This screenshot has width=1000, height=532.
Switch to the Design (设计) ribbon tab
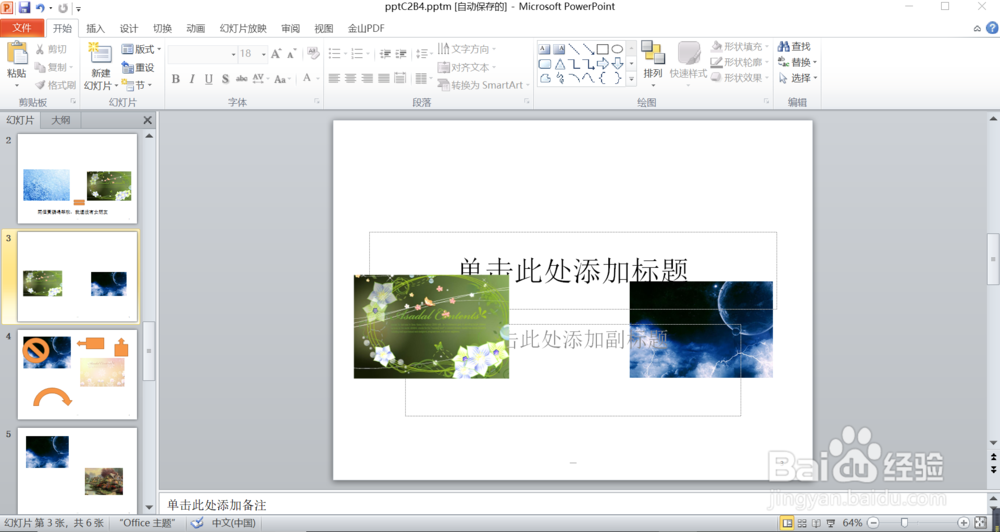pos(129,28)
